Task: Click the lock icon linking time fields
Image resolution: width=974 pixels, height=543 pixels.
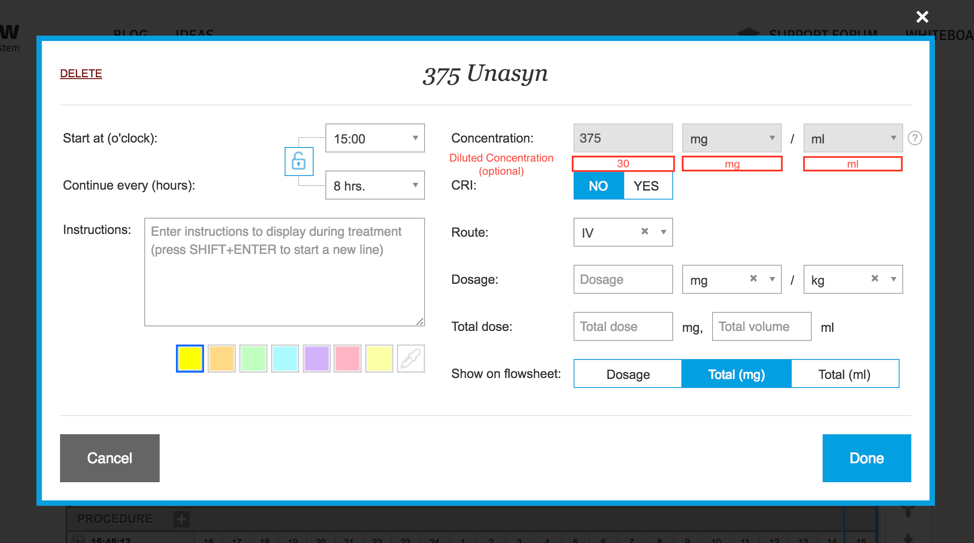Action: (x=299, y=161)
